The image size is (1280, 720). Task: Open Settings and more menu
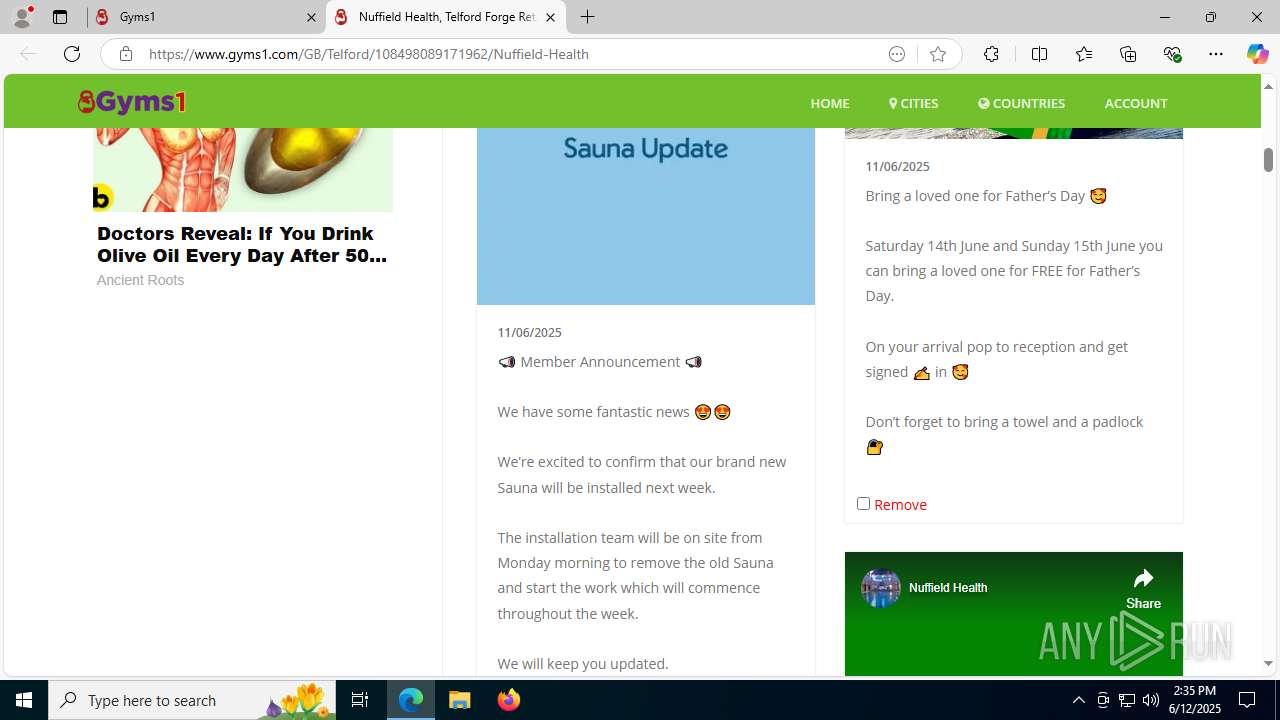click(1216, 54)
